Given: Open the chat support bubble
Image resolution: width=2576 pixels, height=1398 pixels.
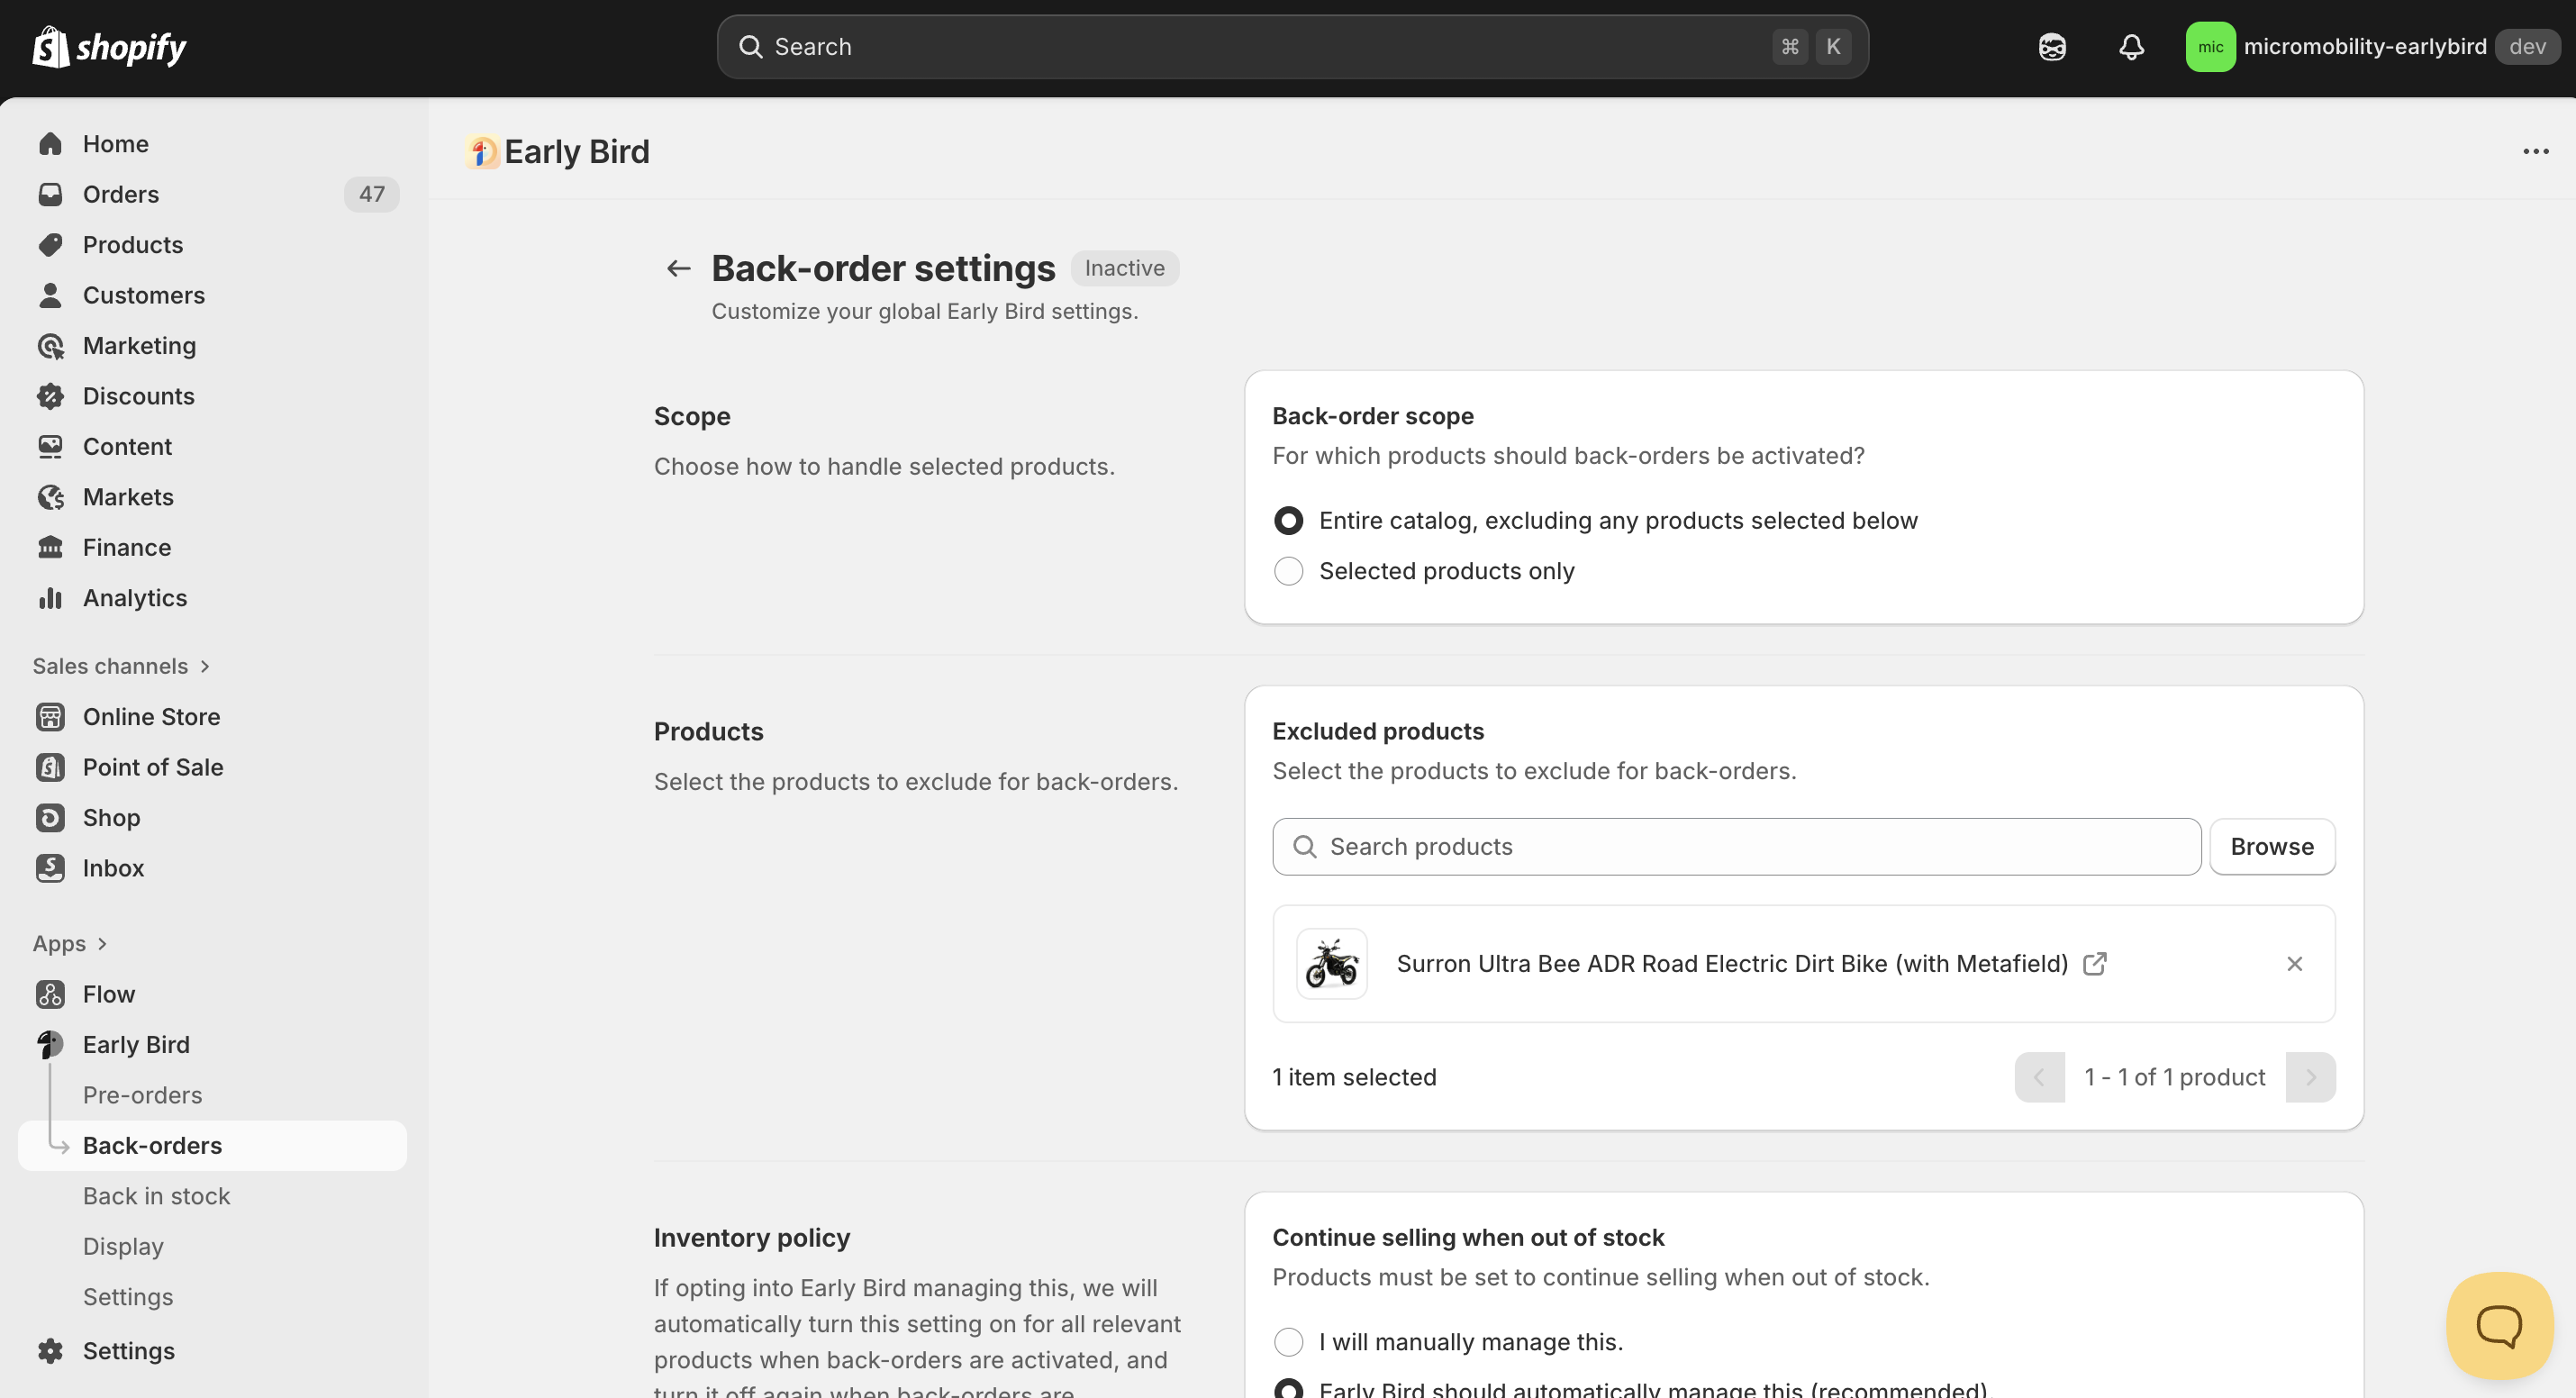Looking at the screenshot, I should click(x=2498, y=1325).
